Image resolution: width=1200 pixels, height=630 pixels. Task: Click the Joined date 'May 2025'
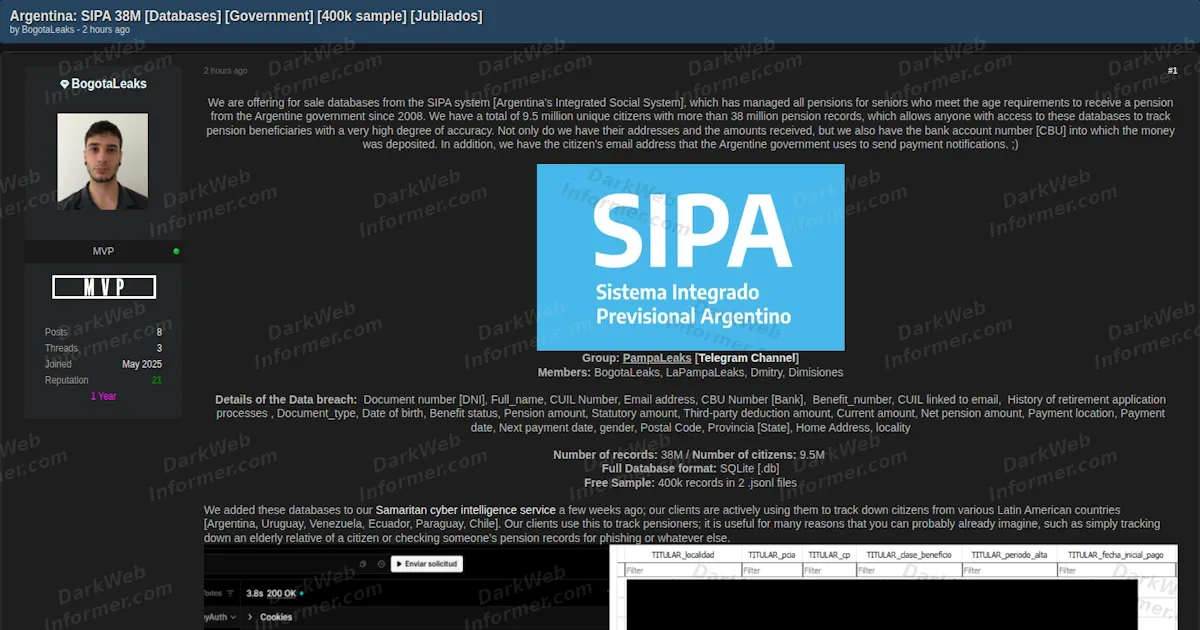coord(142,364)
